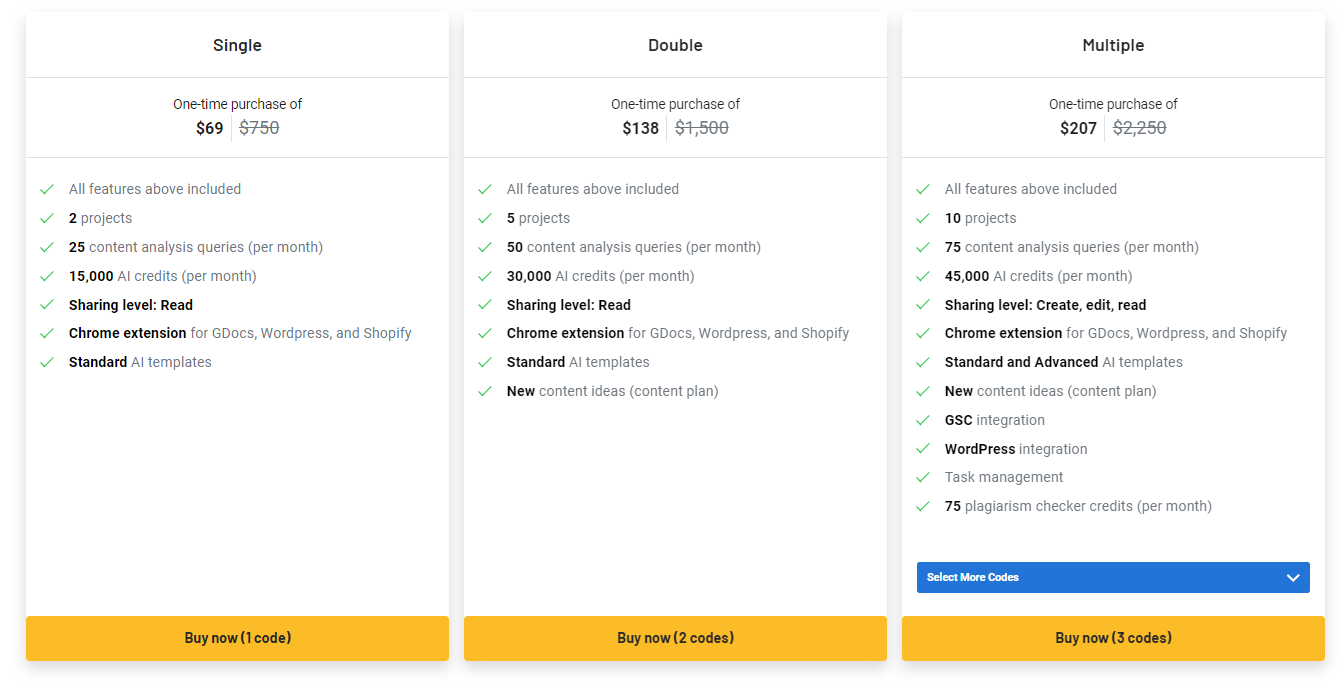The height and width of the screenshot is (683, 1342).
Task: Click checkmark beside Standard and Advanced AI templates
Action: click(923, 362)
